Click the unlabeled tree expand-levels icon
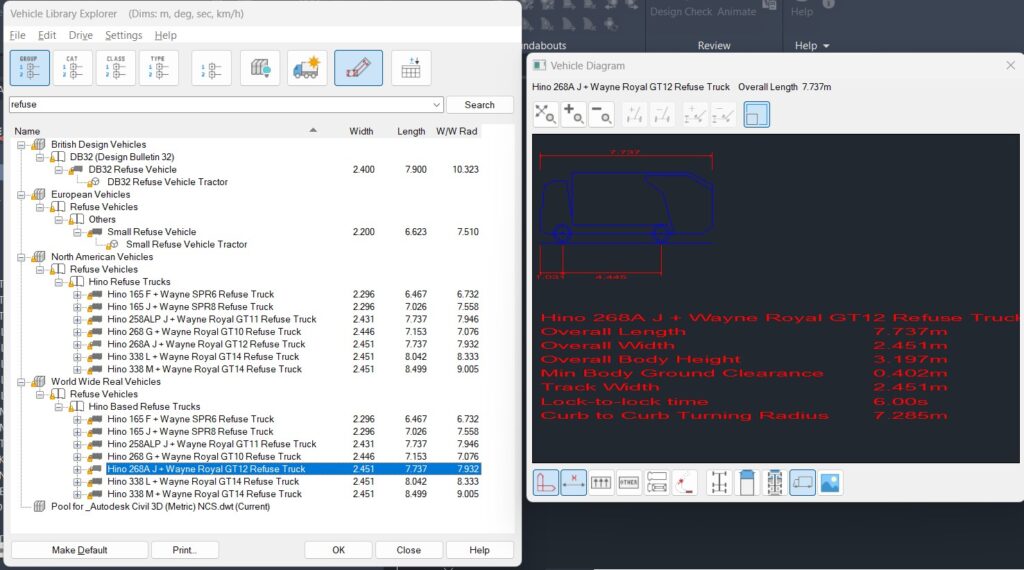The height and width of the screenshot is (570, 1024). click(211, 68)
